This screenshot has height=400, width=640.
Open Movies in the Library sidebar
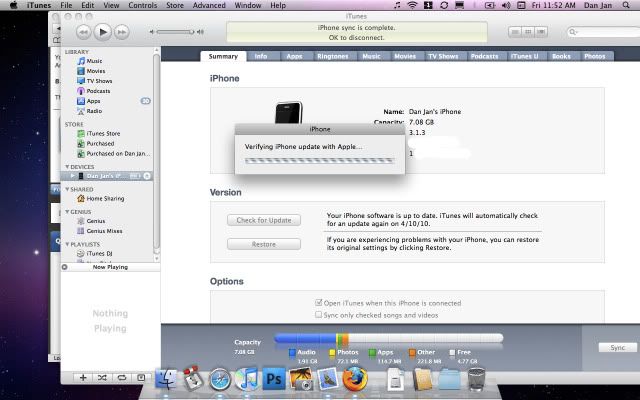pyautogui.click(x=96, y=71)
